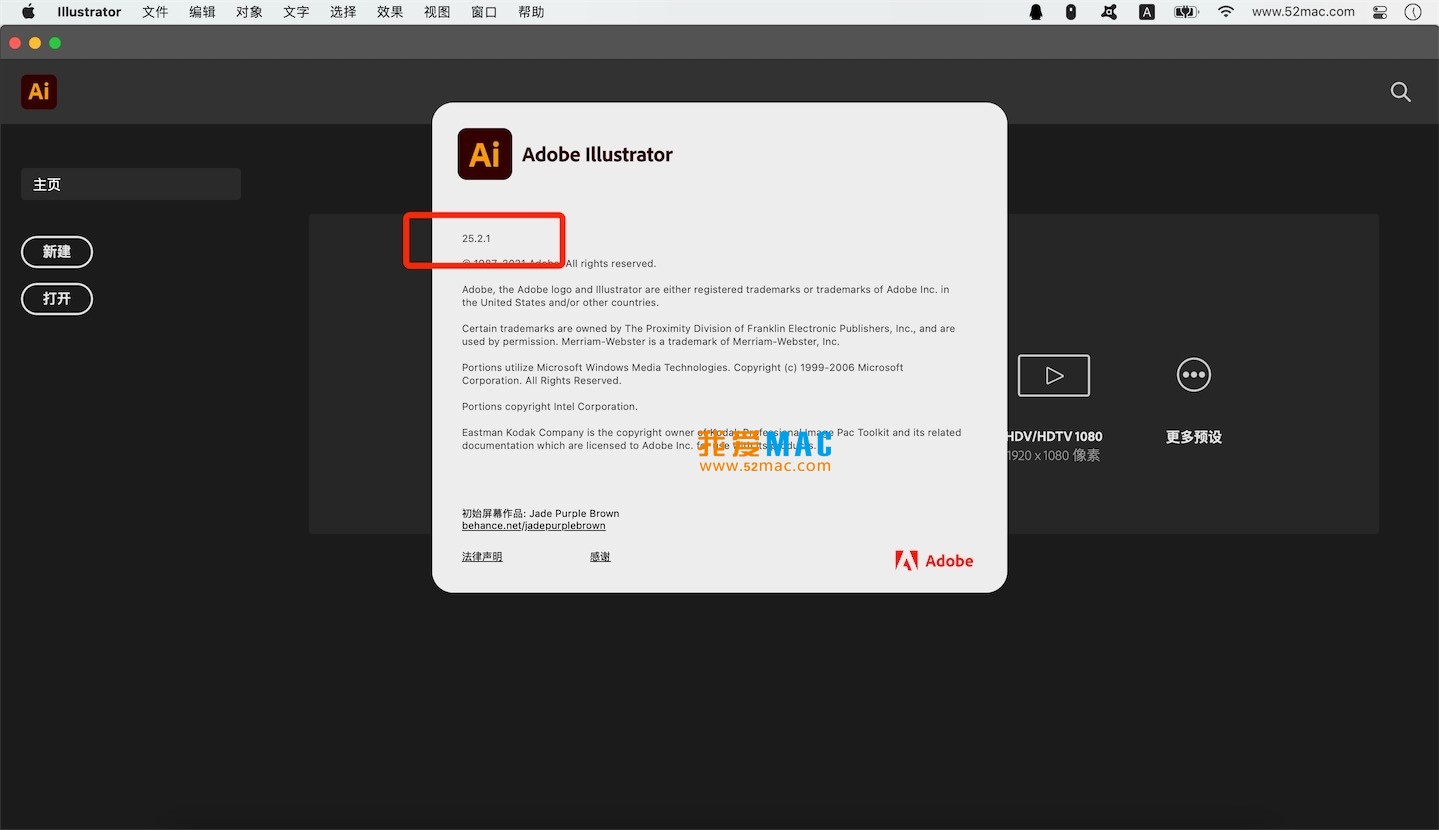Open search with the magnifier icon
This screenshot has height=830, width=1439.
[1400, 91]
